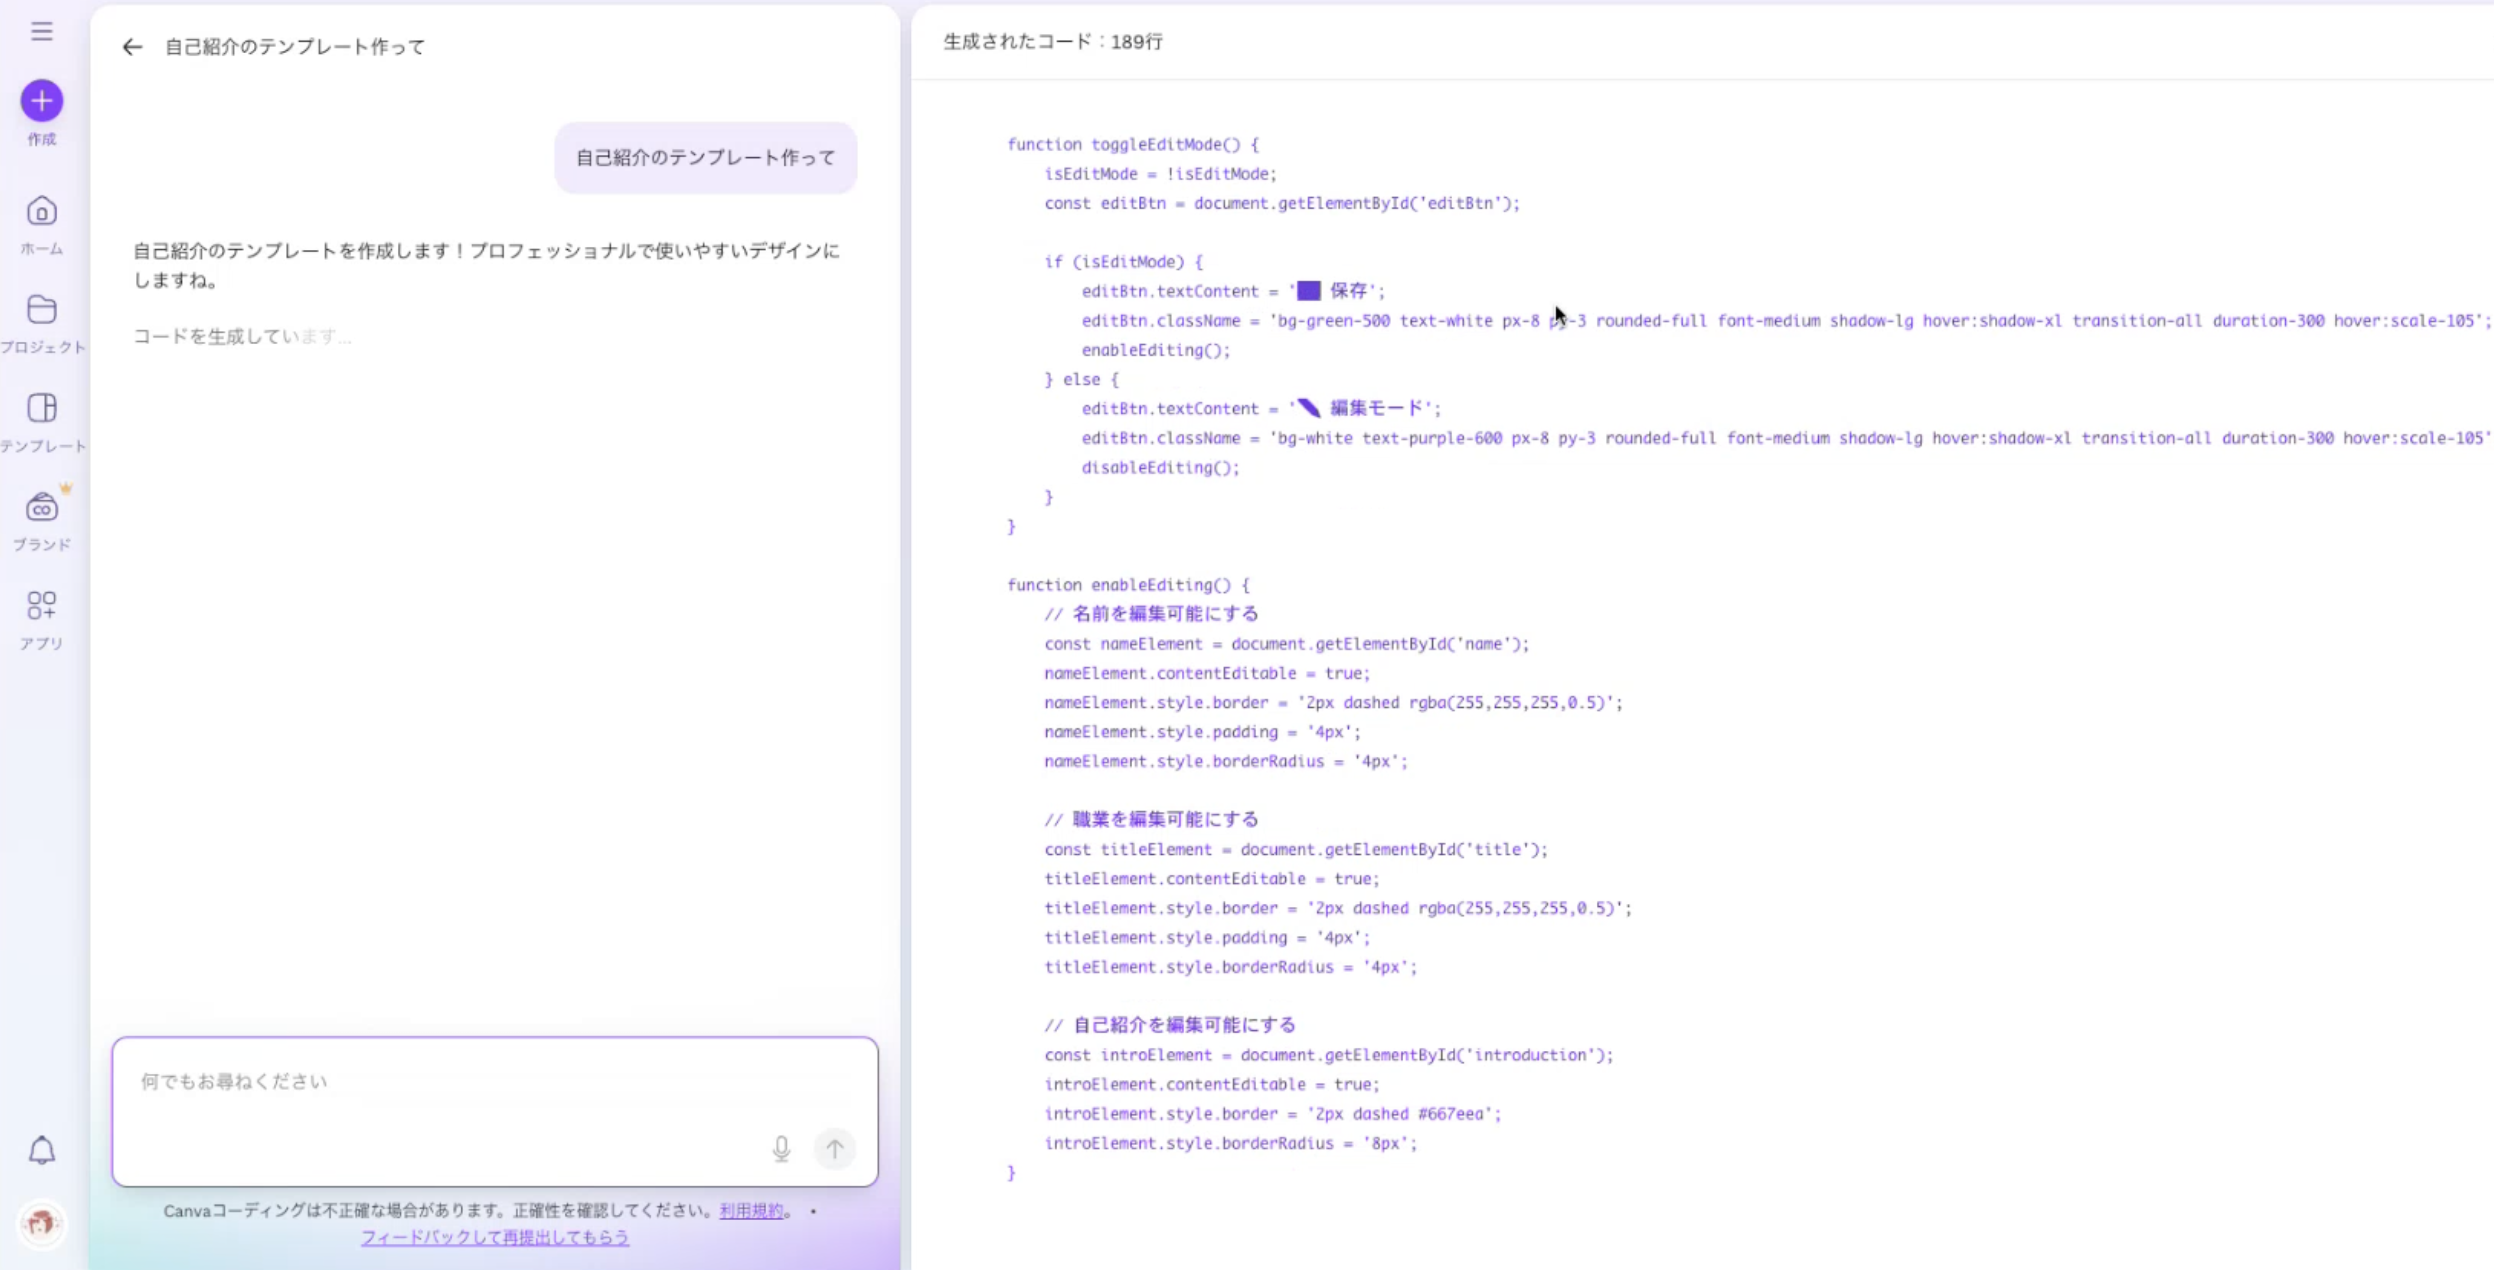The width and height of the screenshot is (2494, 1270).
Task: Click editBtn.className 'bg-green-500' line
Action: 1786,320
